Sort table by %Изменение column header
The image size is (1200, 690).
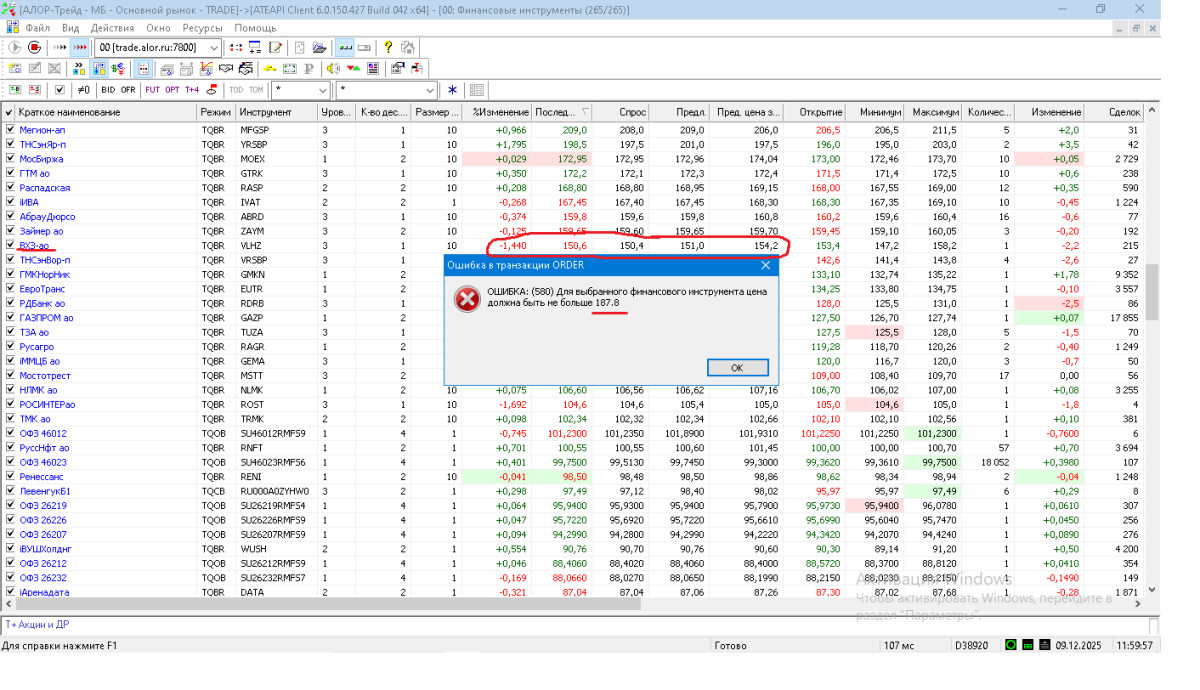click(x=500, y=113)
